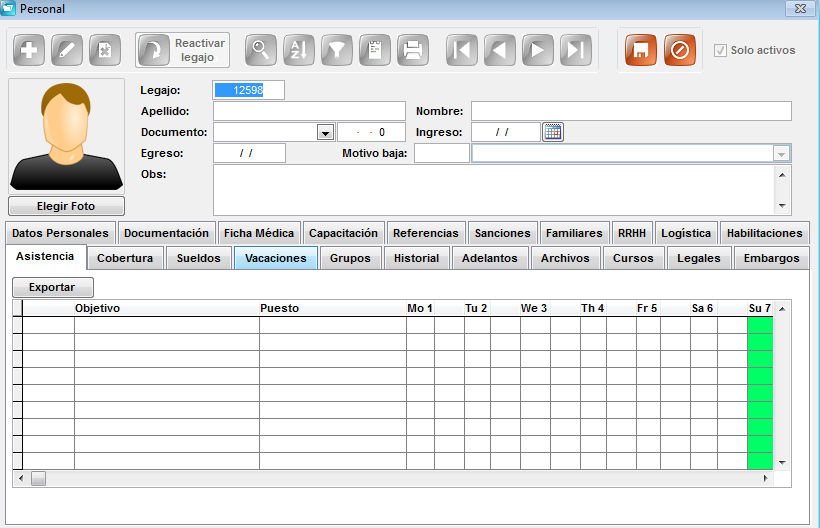This screenshot has height=528, width=820.
Task: Open the Embargos tab
Action: click(771, 258)
